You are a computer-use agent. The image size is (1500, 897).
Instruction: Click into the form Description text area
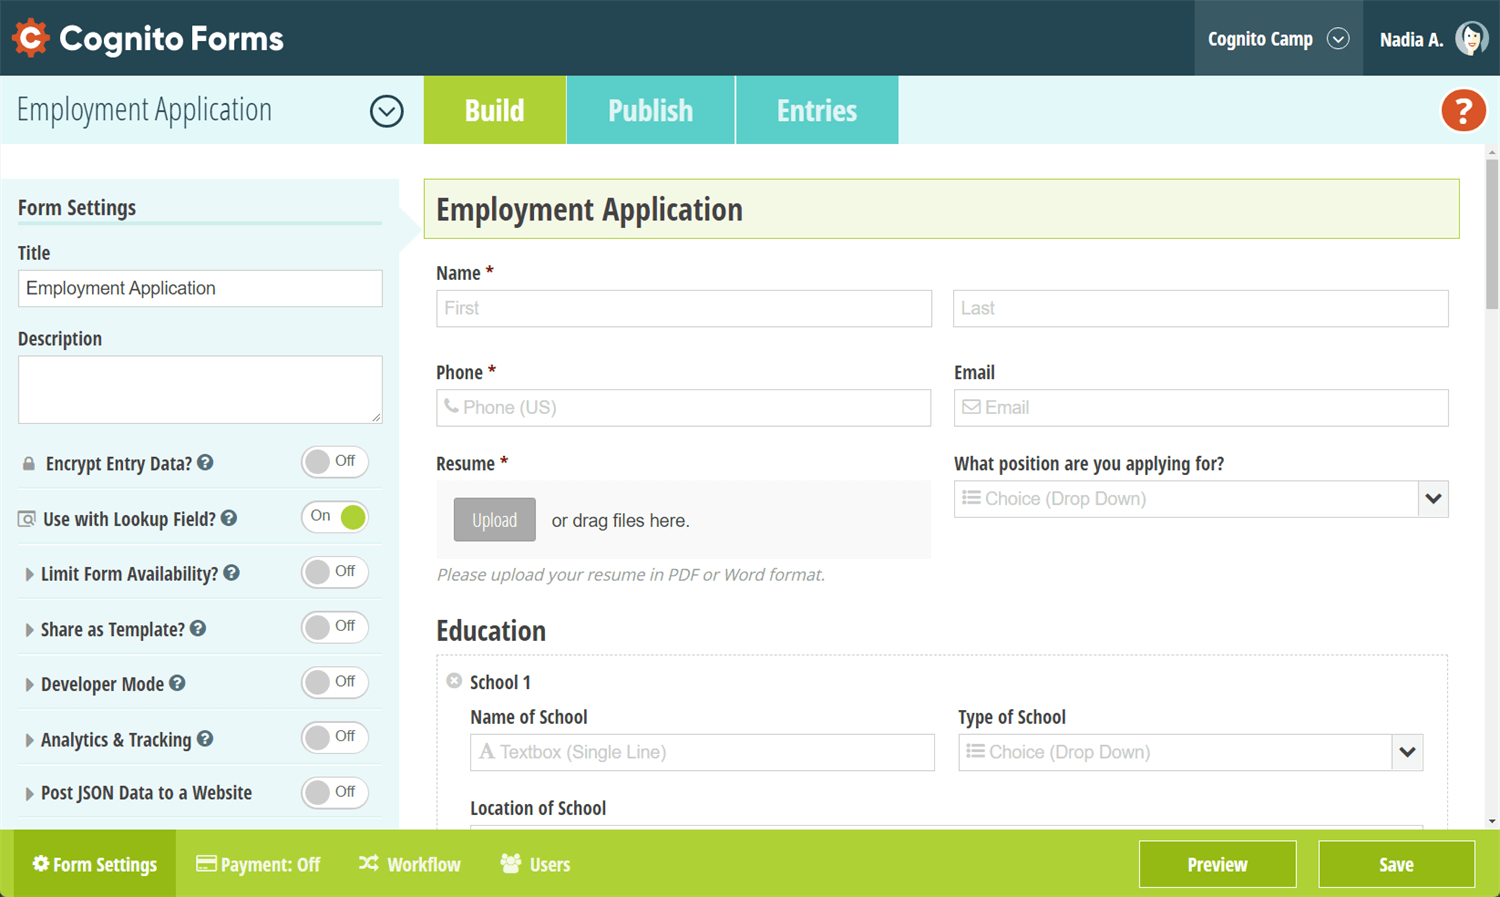pyautogui.click(x=200, y=389)
